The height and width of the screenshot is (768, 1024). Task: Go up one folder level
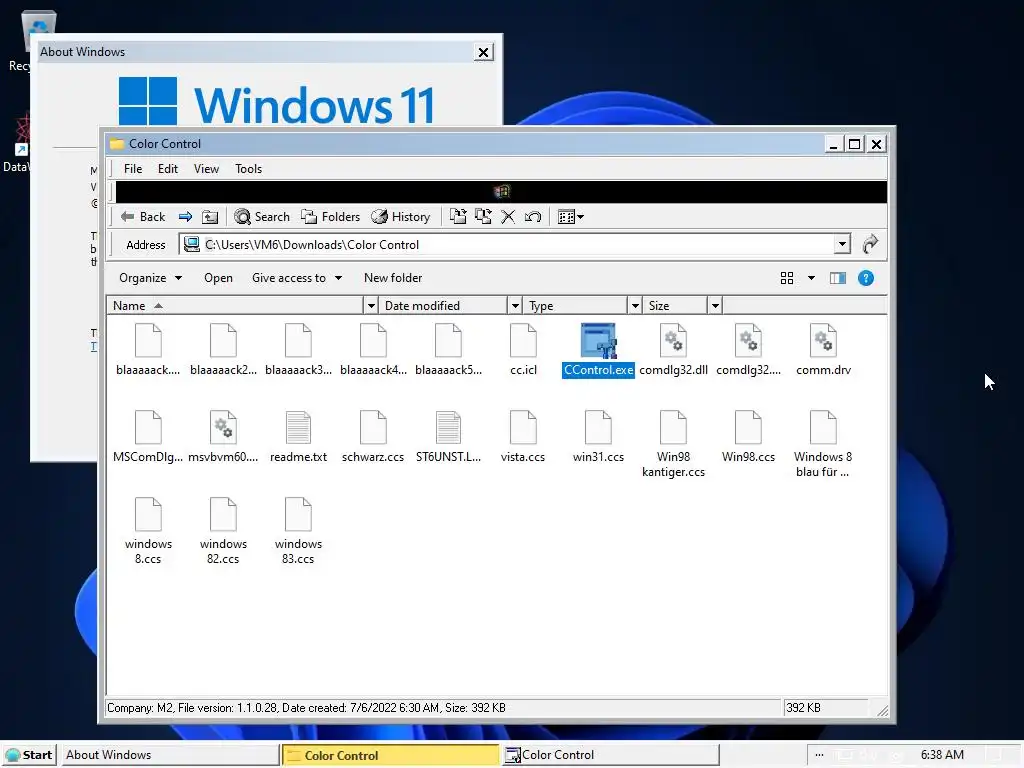210,217
